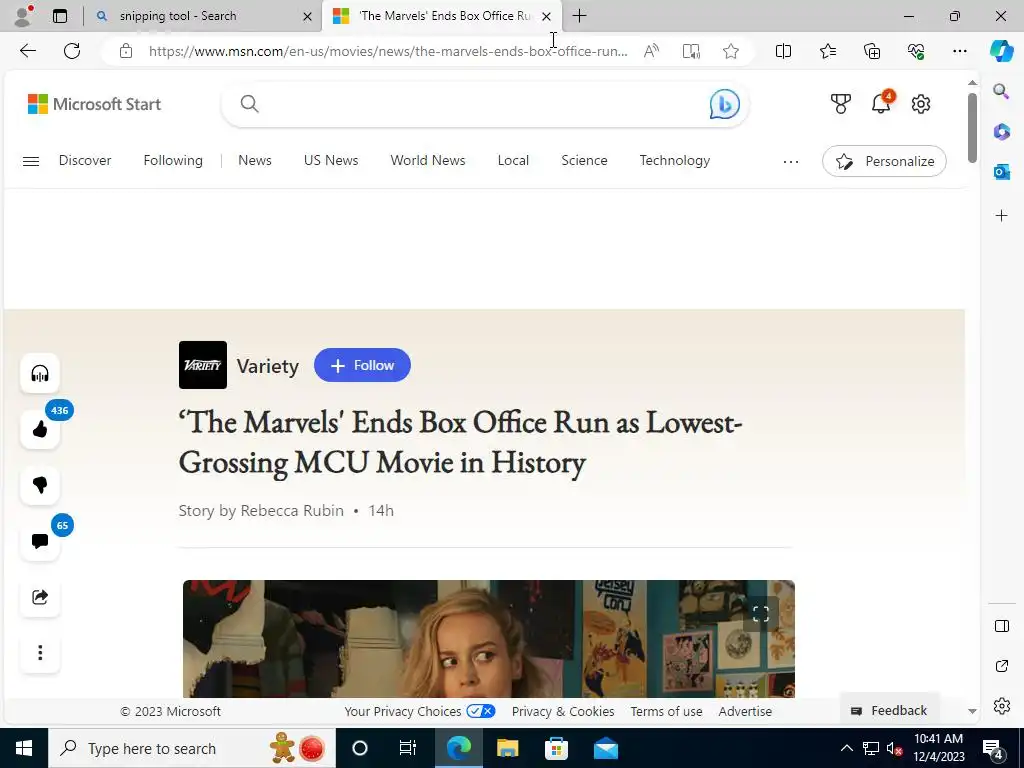Open the hamburger navigation menu
1024x768 pixels.
(x=31, y=161)
